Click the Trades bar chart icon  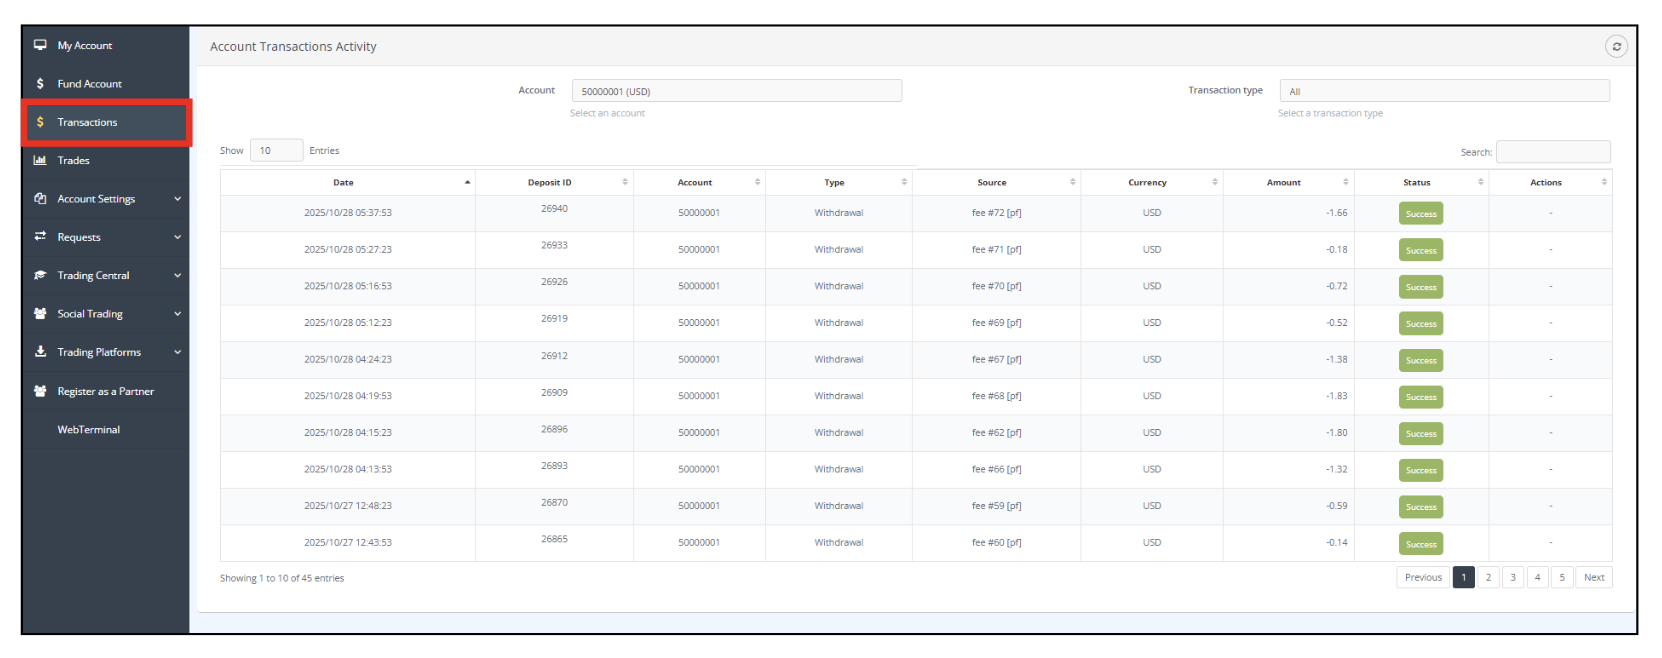40,160
